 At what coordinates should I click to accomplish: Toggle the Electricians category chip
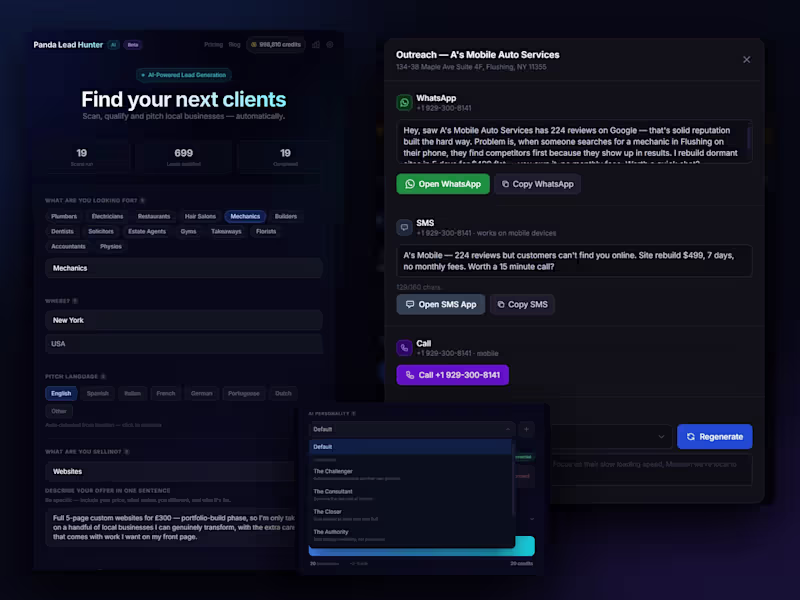[107, 216]
